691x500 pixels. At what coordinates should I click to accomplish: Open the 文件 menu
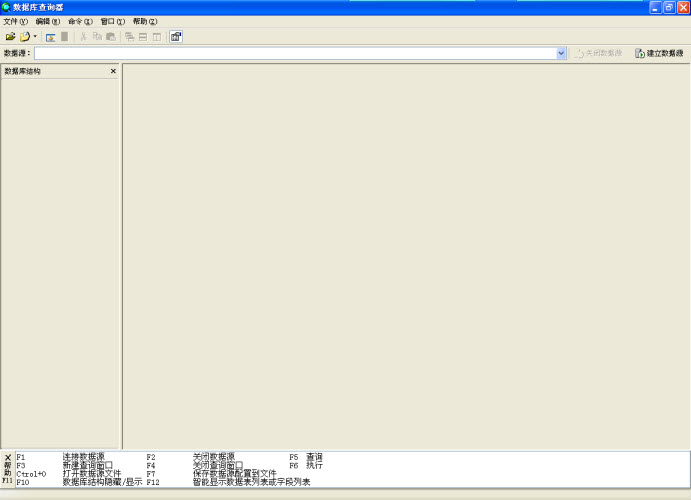(x=16, y=21)
